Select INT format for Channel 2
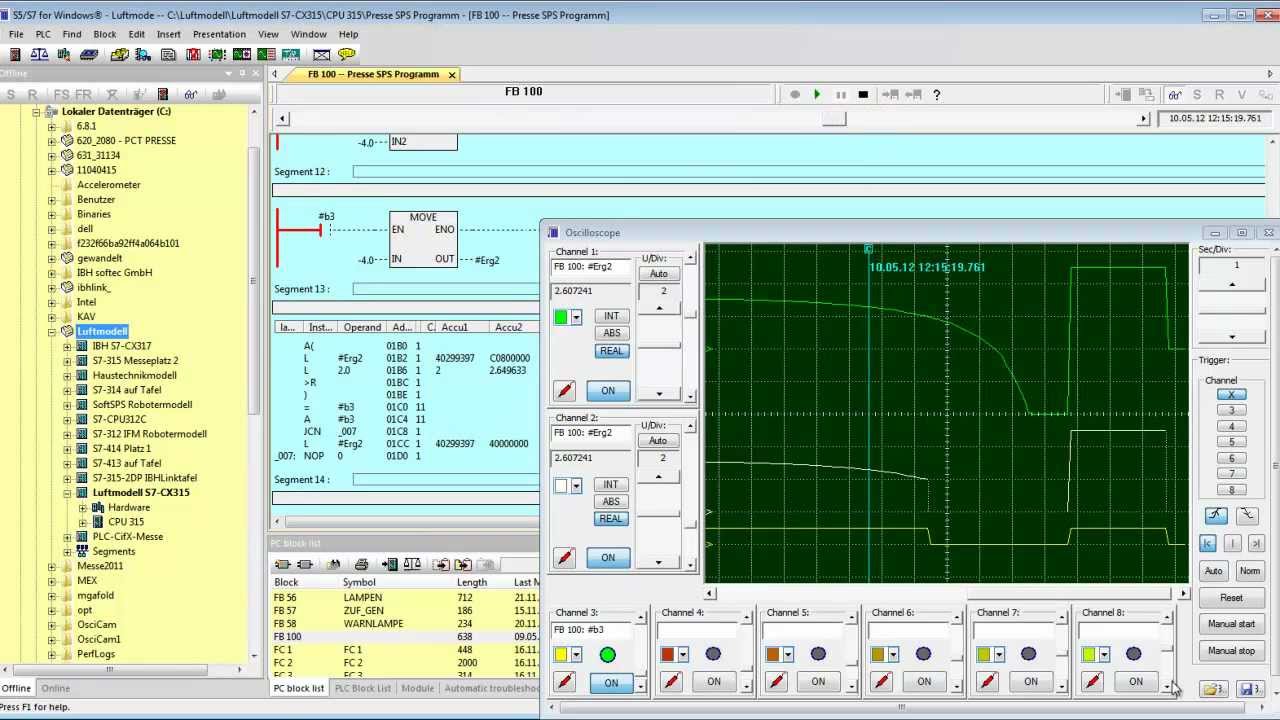The height and width of the screenshot is (720, 1280). pyautogui.click(x=611, y=485)
